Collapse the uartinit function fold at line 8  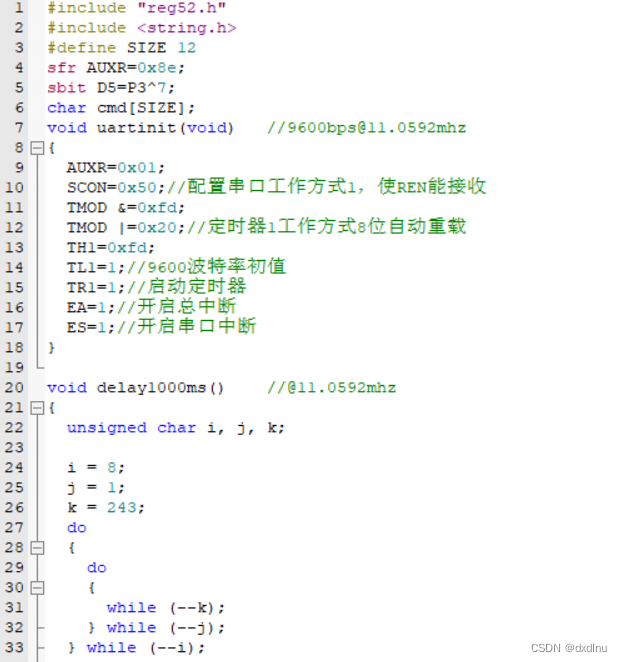click(x=38, y=148)
